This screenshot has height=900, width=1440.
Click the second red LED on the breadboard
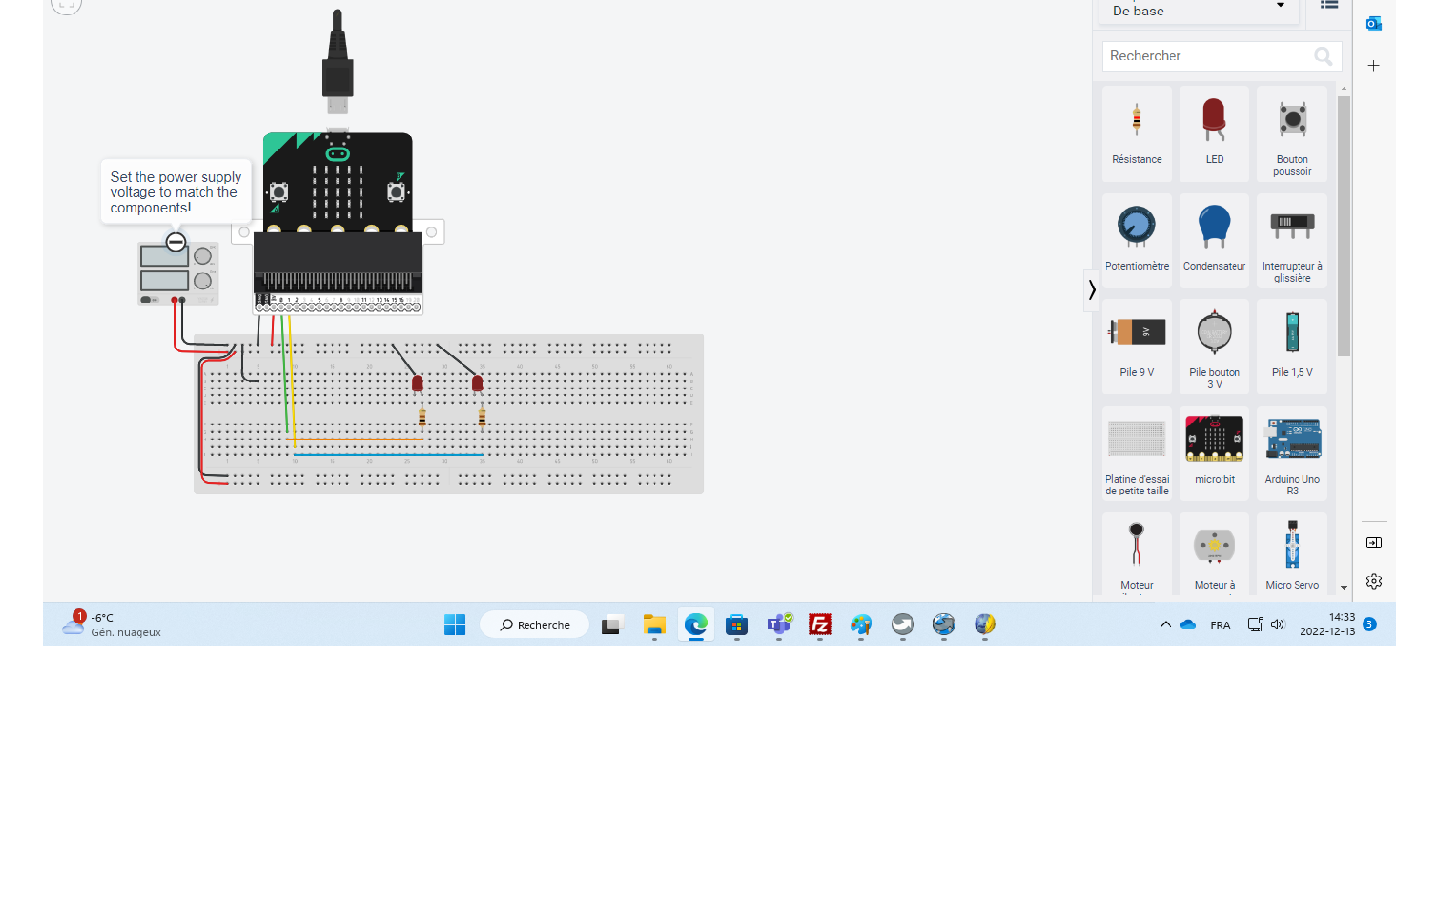click(x=478, y=383)
